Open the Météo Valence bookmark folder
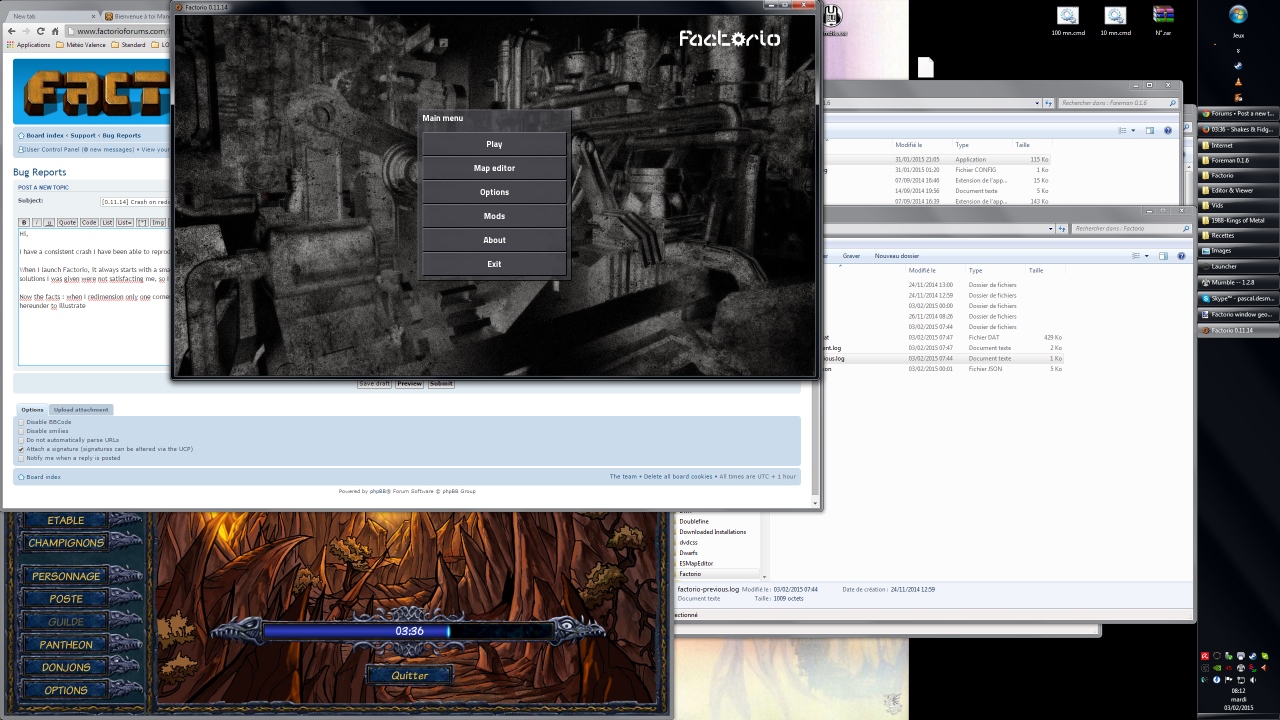 tap(81, 45)
